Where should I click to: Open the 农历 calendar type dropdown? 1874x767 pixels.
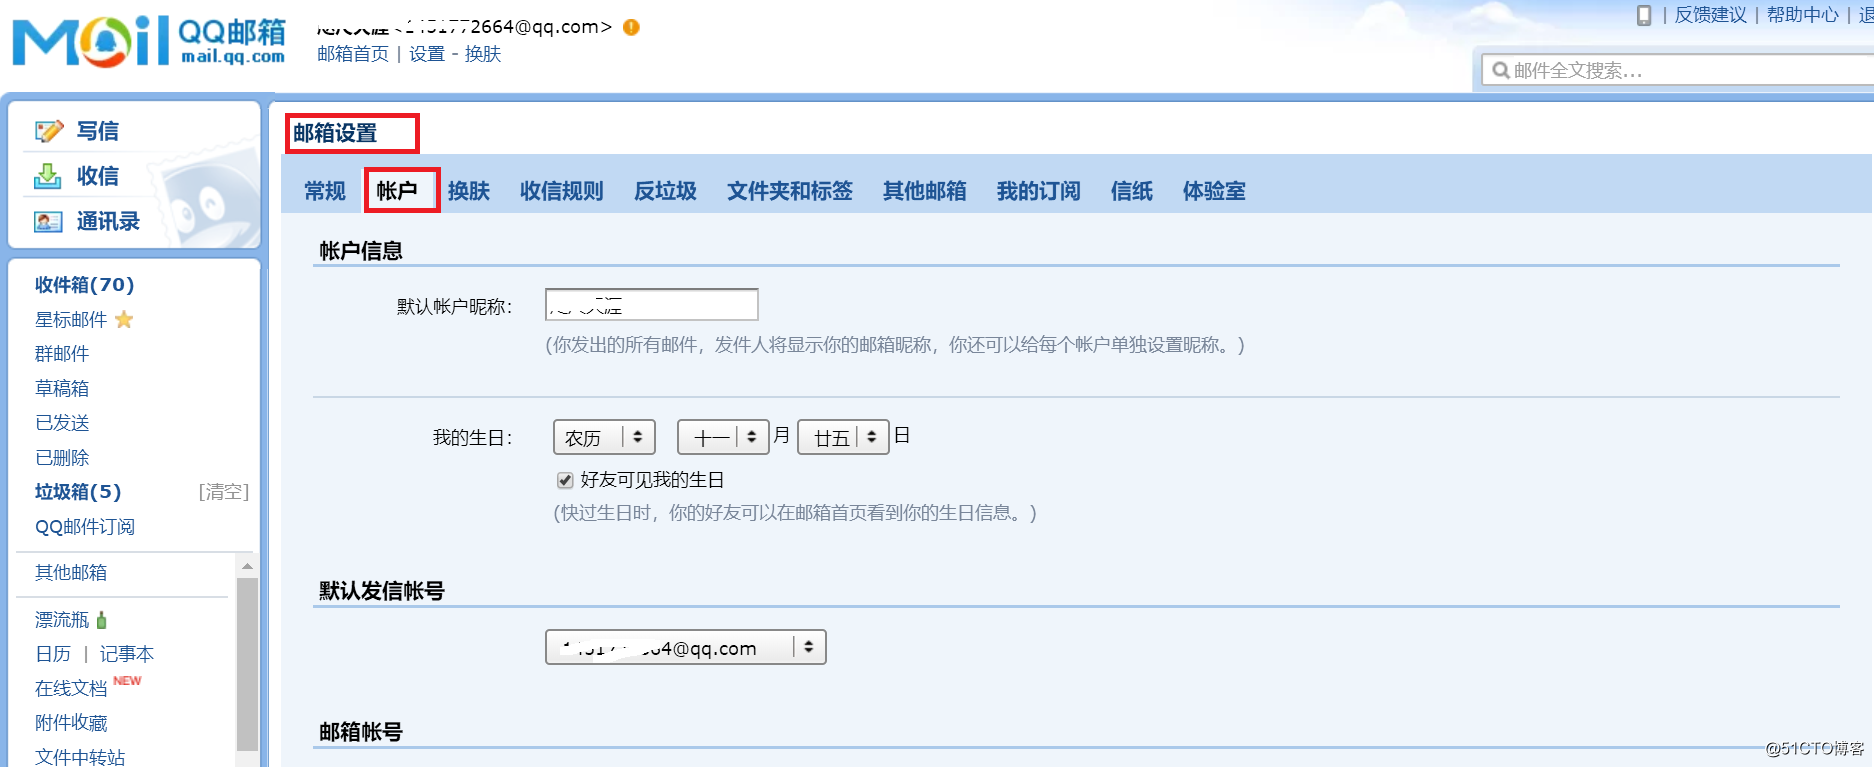604,437
